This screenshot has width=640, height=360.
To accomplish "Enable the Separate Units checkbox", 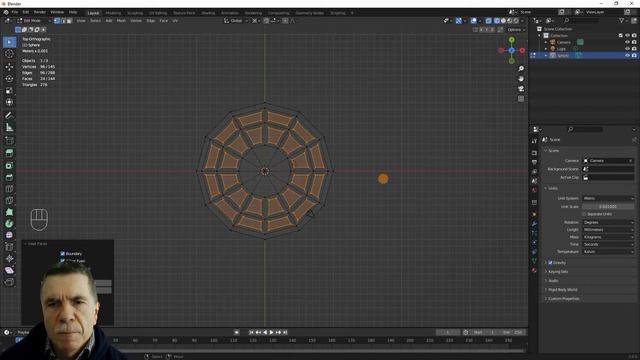I will [584, 214].
